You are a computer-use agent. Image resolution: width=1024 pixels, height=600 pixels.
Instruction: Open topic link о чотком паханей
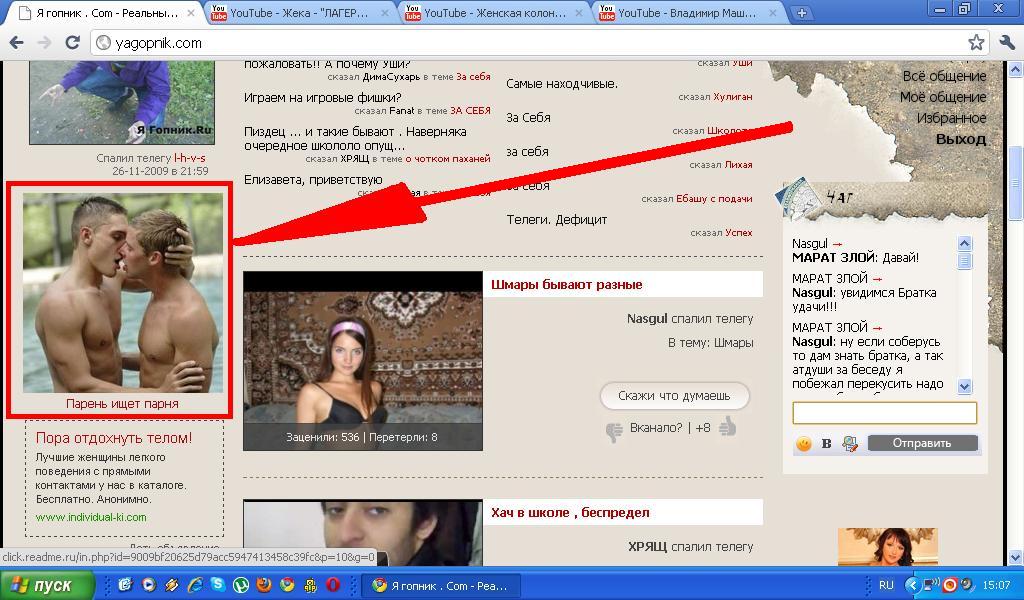coord(447,159)
